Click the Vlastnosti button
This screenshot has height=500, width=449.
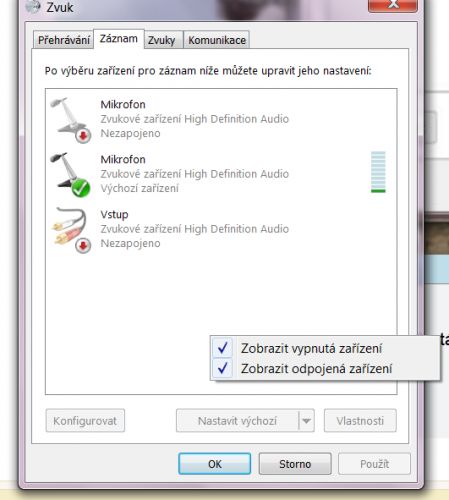click(360, 421)
